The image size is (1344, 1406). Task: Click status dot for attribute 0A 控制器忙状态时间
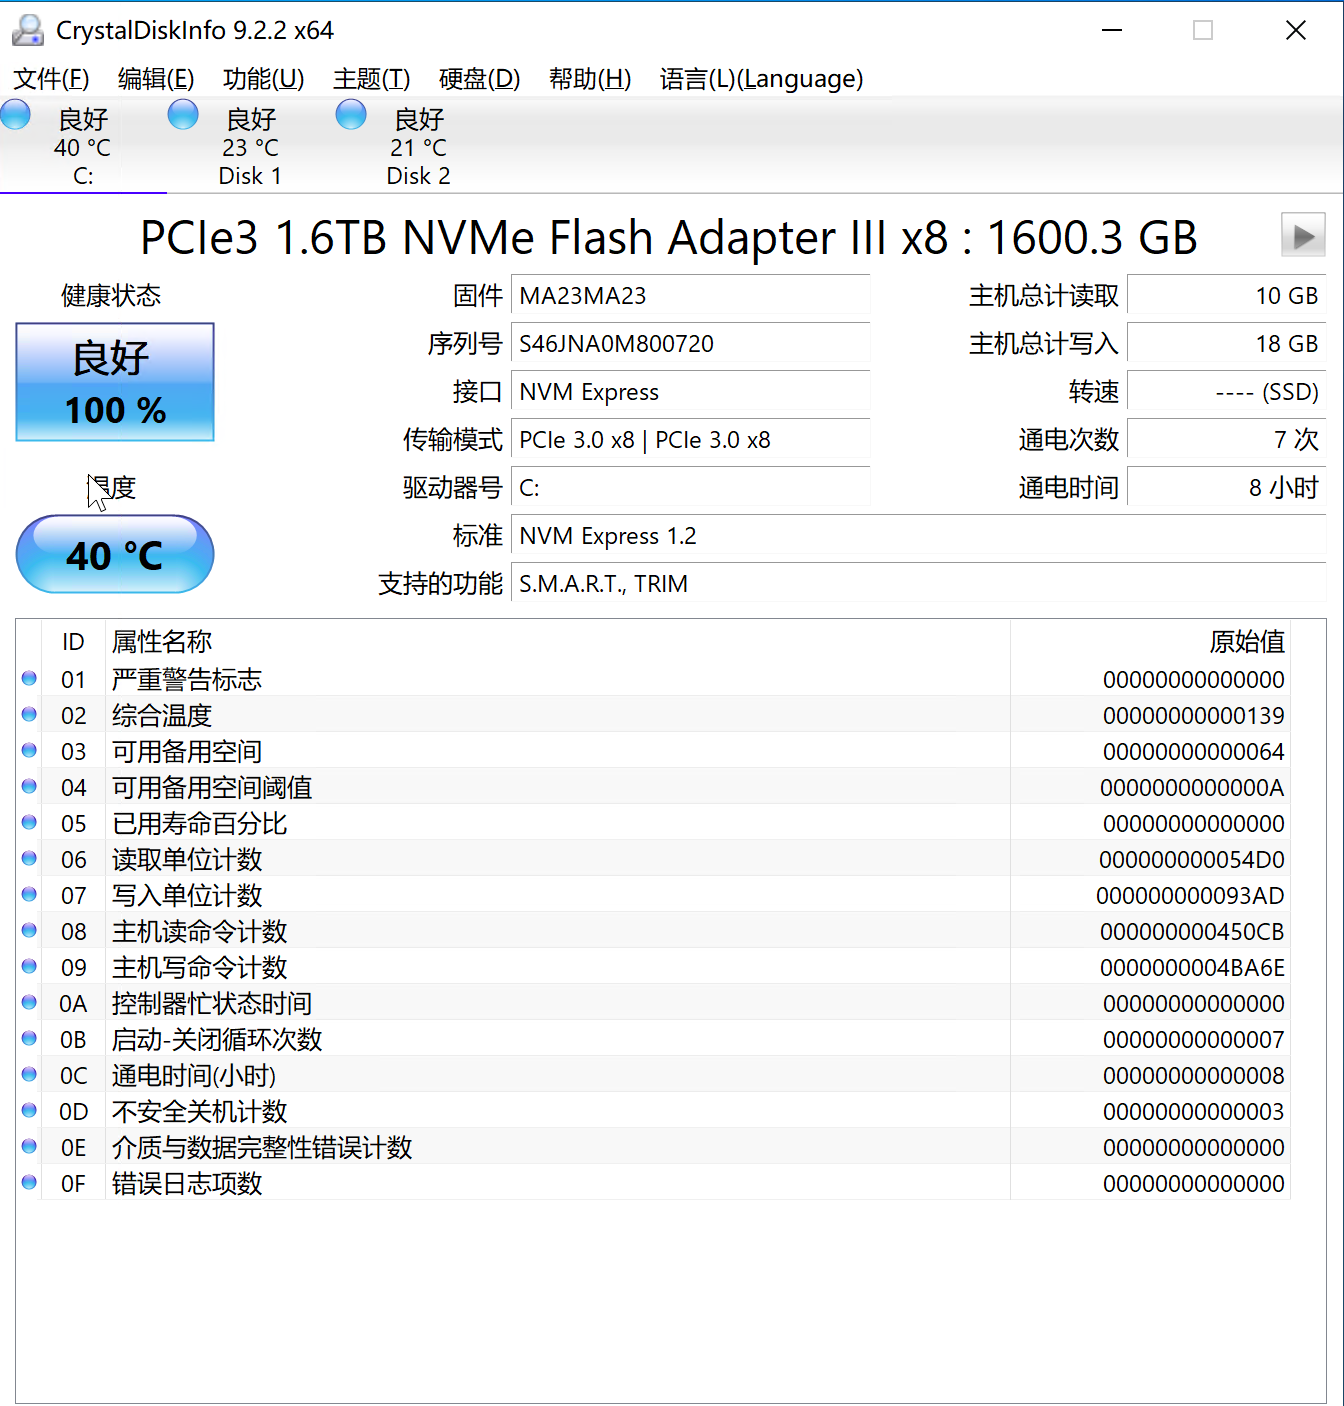[29, 1002]
